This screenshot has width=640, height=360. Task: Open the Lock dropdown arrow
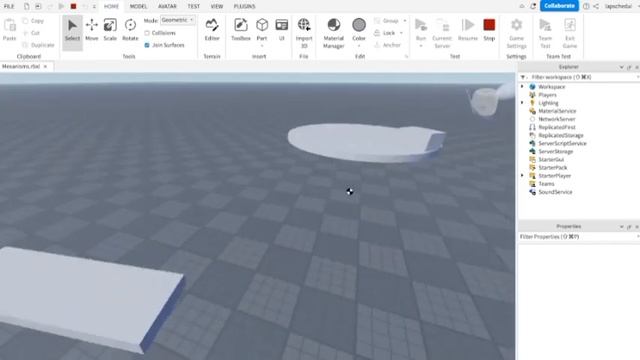point(401,33)
